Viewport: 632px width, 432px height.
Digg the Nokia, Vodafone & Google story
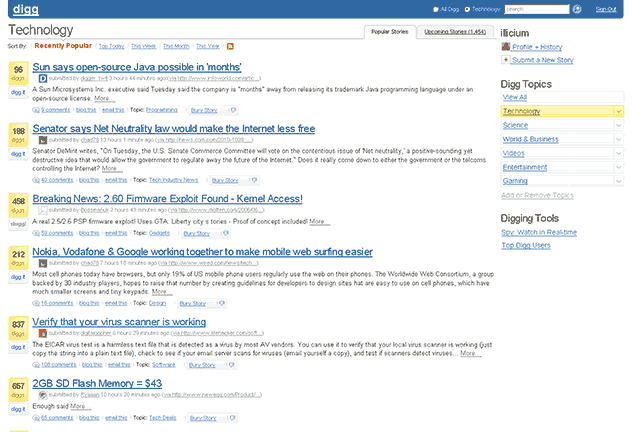pos(18,277)
